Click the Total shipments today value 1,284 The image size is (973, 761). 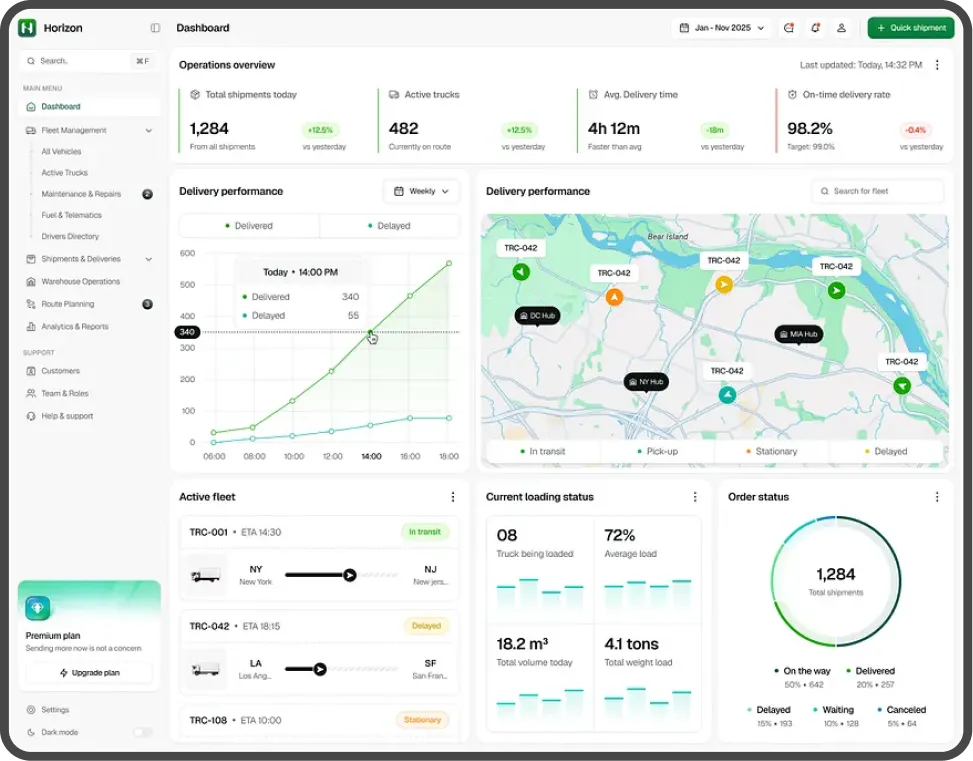209,128
